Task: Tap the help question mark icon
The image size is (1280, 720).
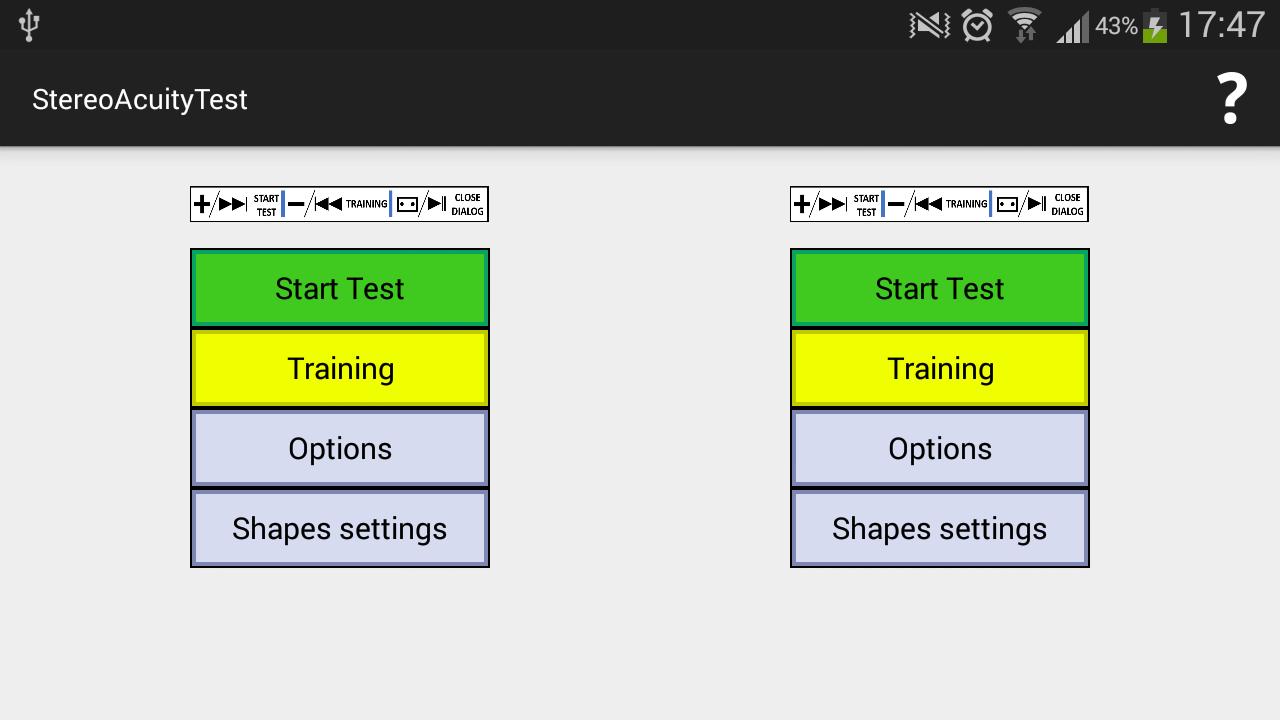Action: tap(1232, 99)
